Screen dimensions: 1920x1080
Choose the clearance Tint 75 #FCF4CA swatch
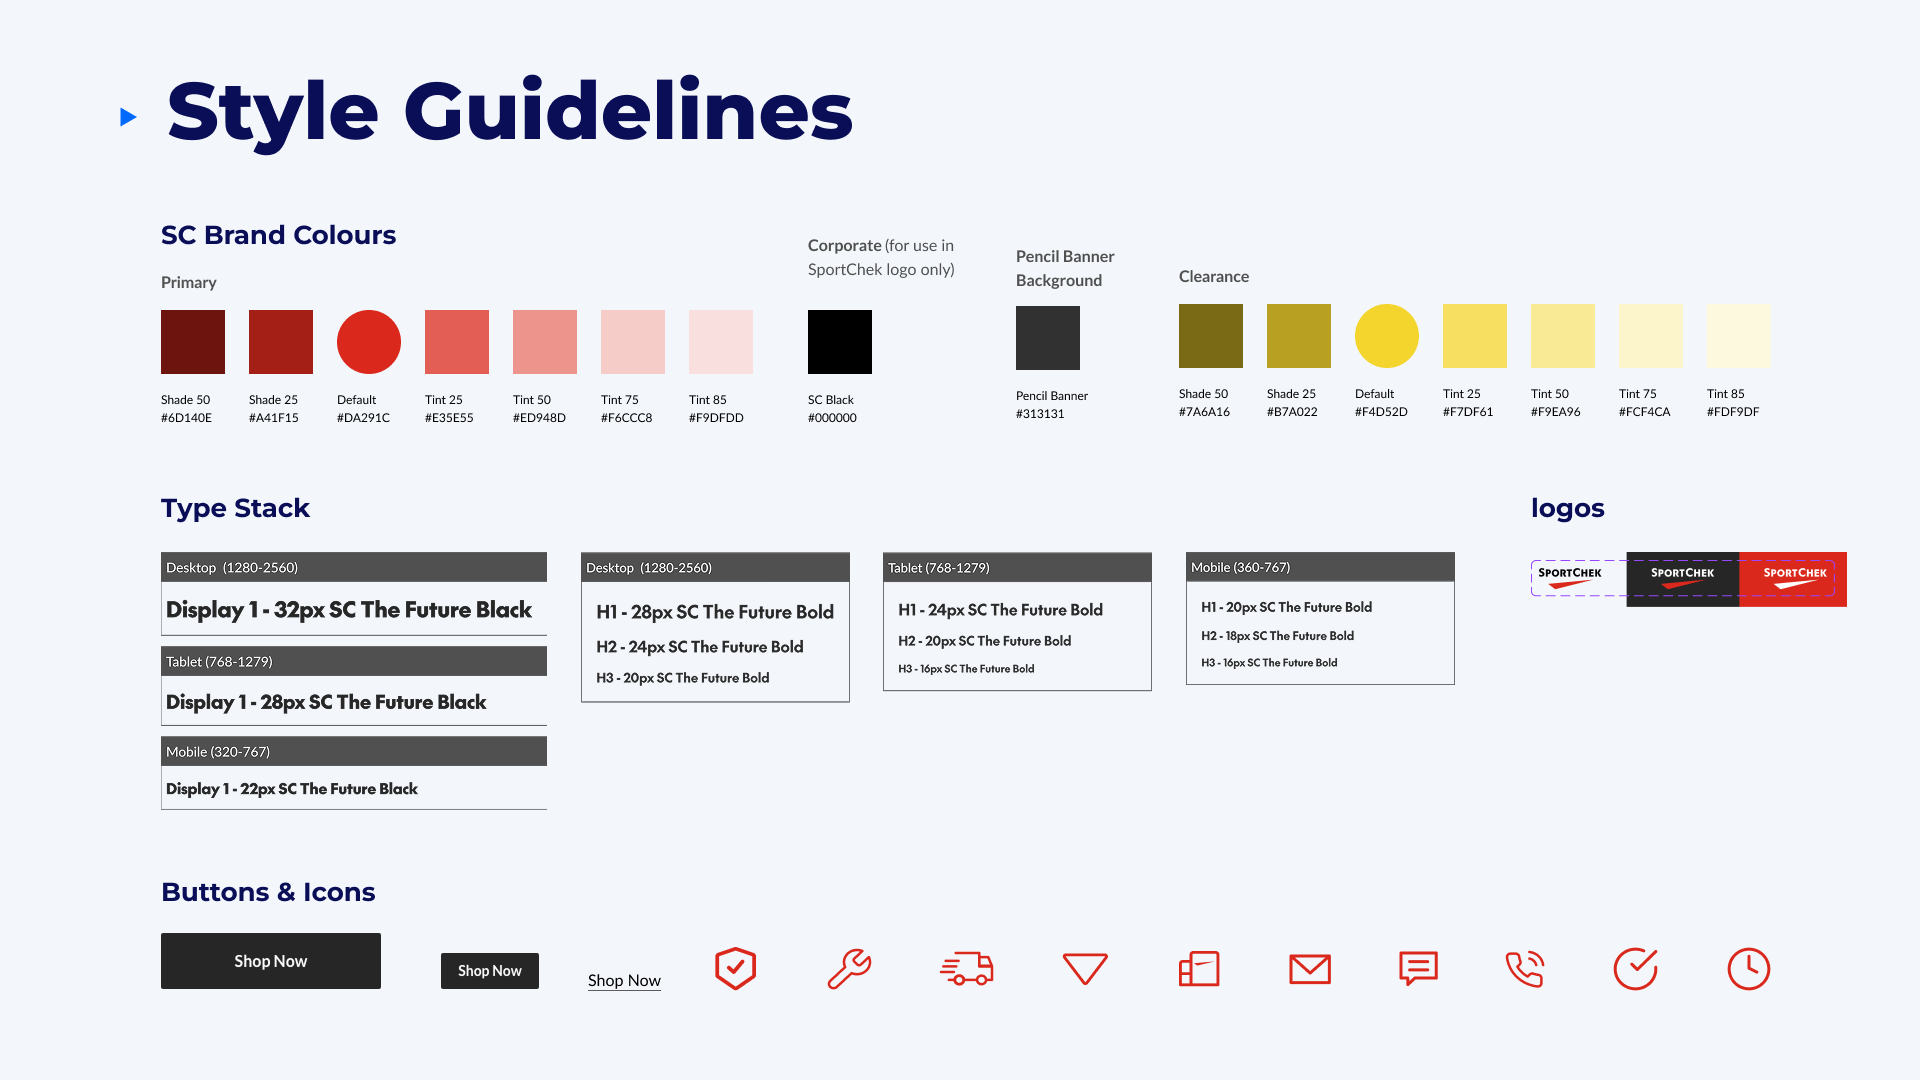coord(1651,336)
